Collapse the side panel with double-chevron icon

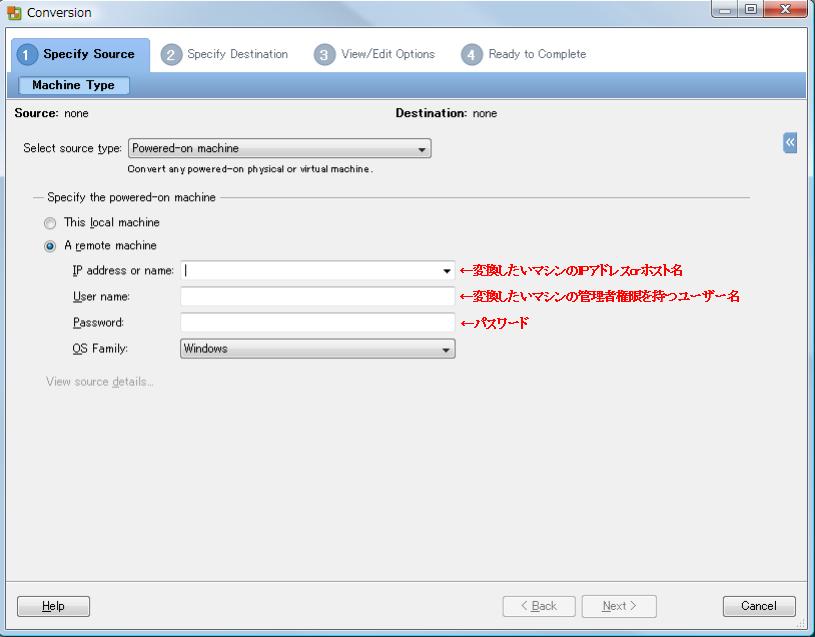pyautogui.click(x=790, y=142)
